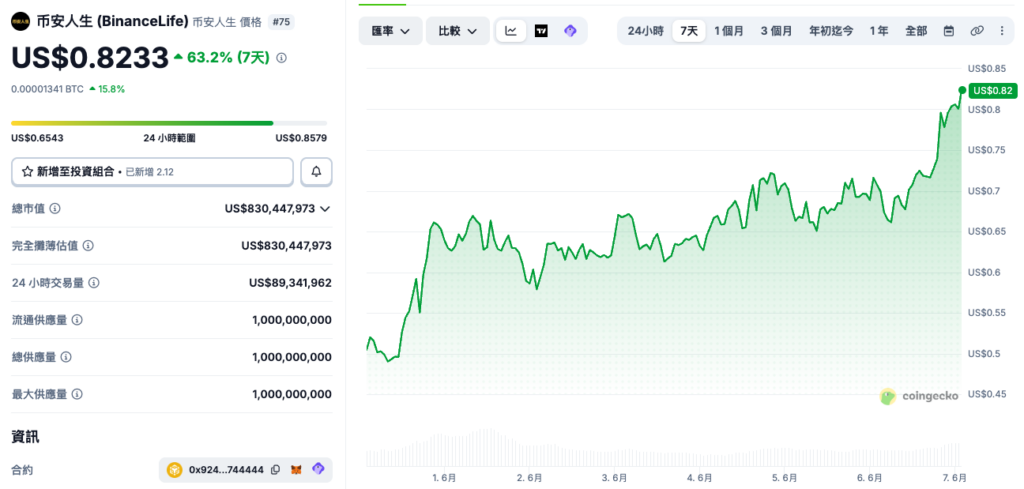Open price alert bell button
Screen dimensions: 1024x489
click(x=316, y=172)
